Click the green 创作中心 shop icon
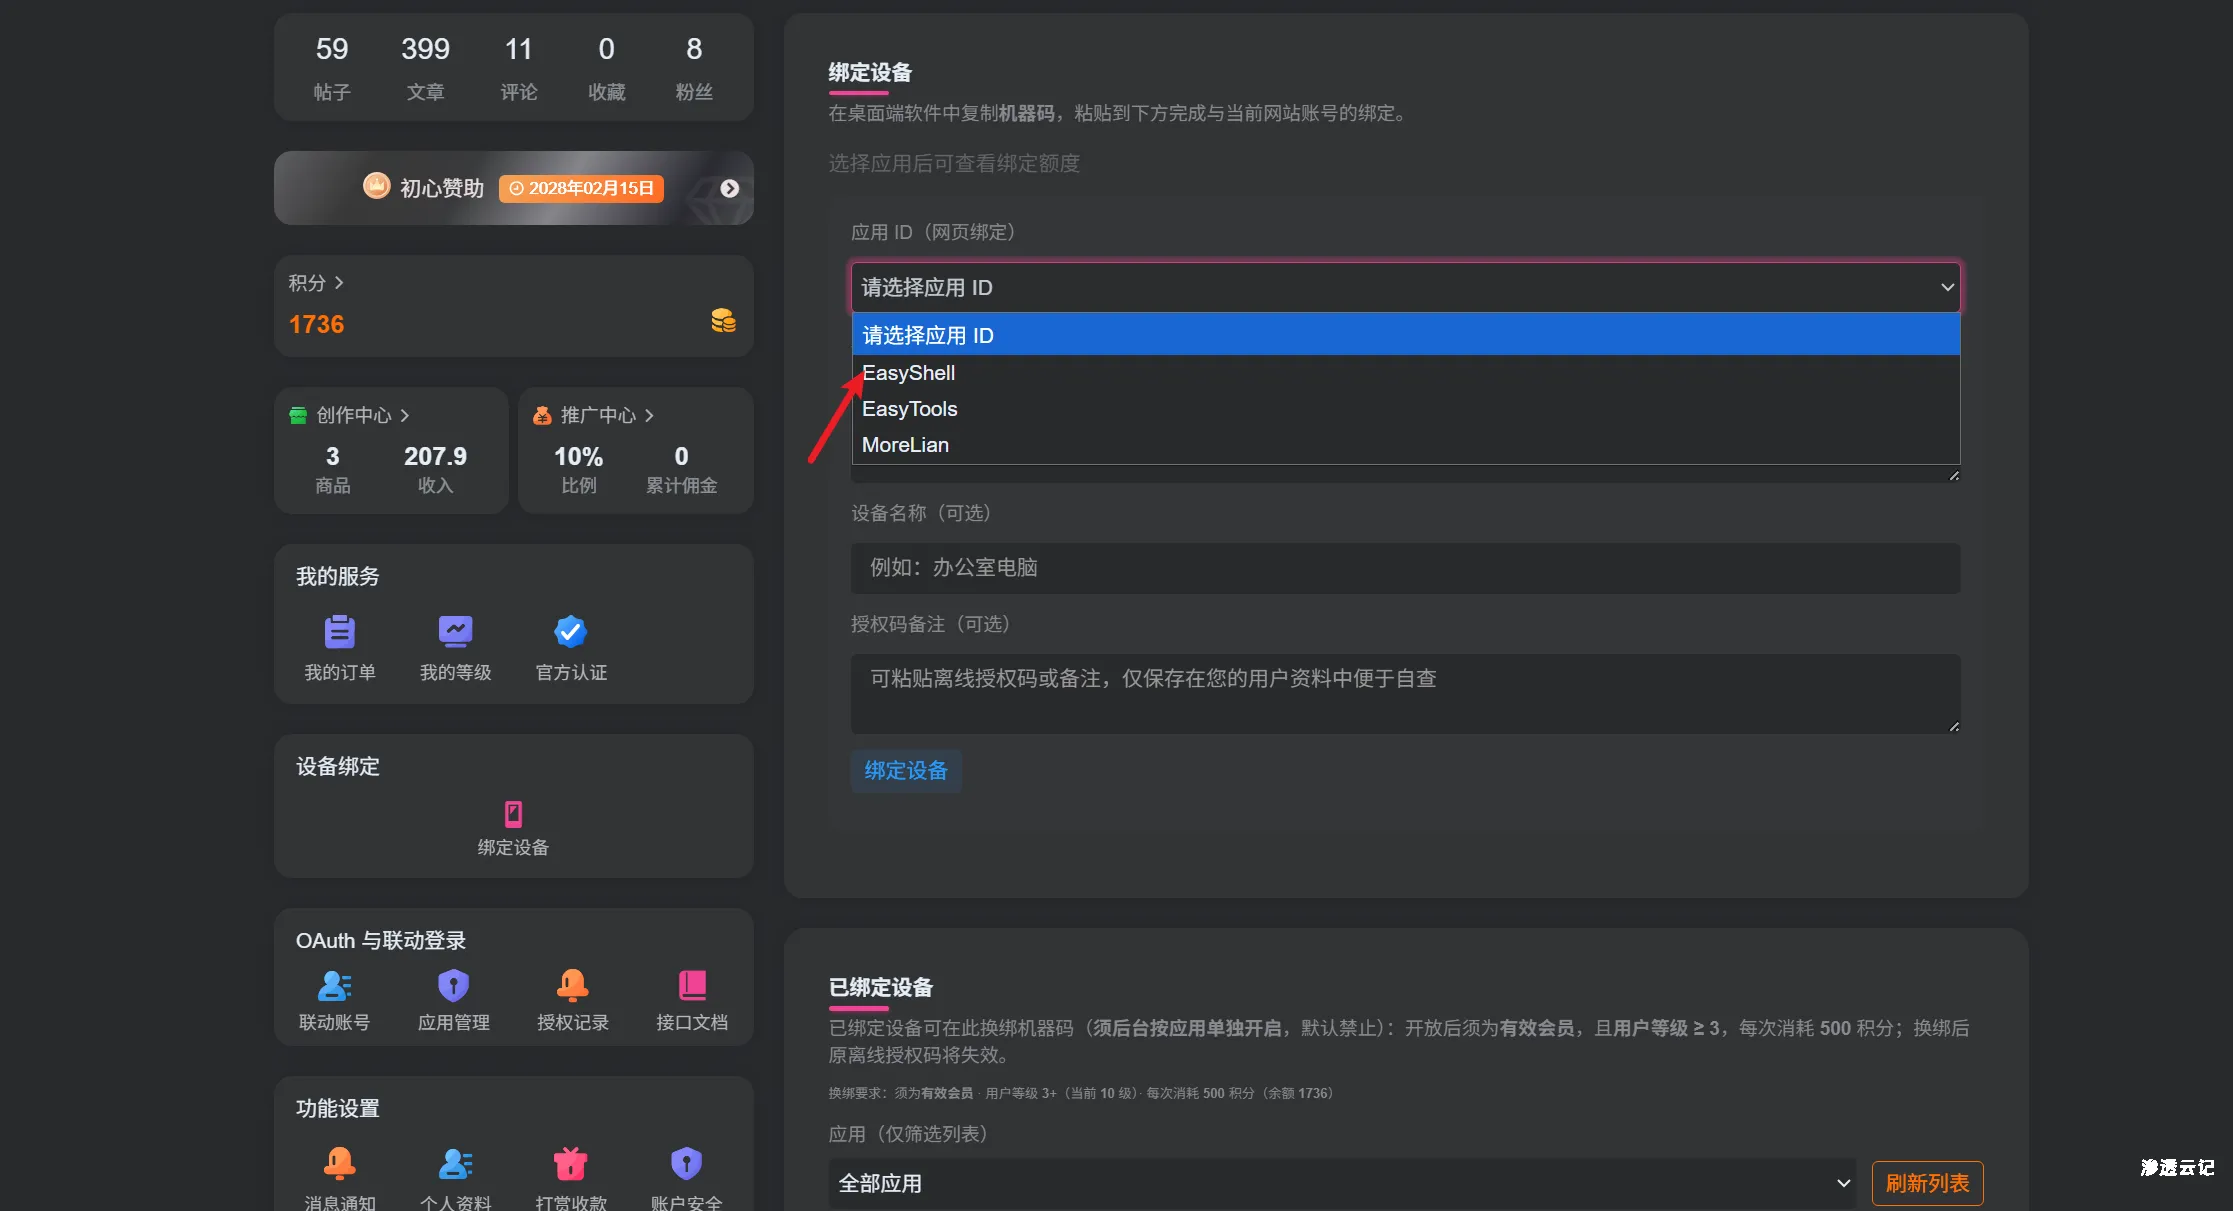This screenshot has height=1211, width=2233. pyautogui.click(x=298, y=415)
